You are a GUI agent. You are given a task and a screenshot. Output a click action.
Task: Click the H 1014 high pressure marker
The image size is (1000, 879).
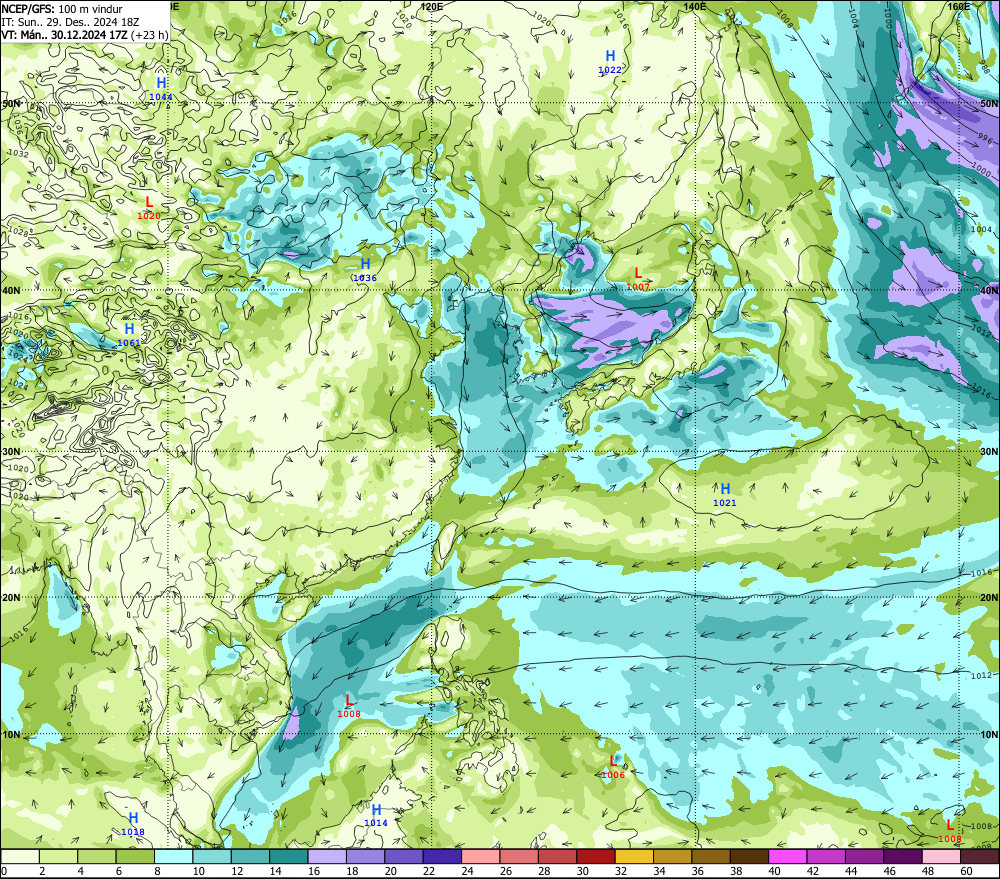376,815
